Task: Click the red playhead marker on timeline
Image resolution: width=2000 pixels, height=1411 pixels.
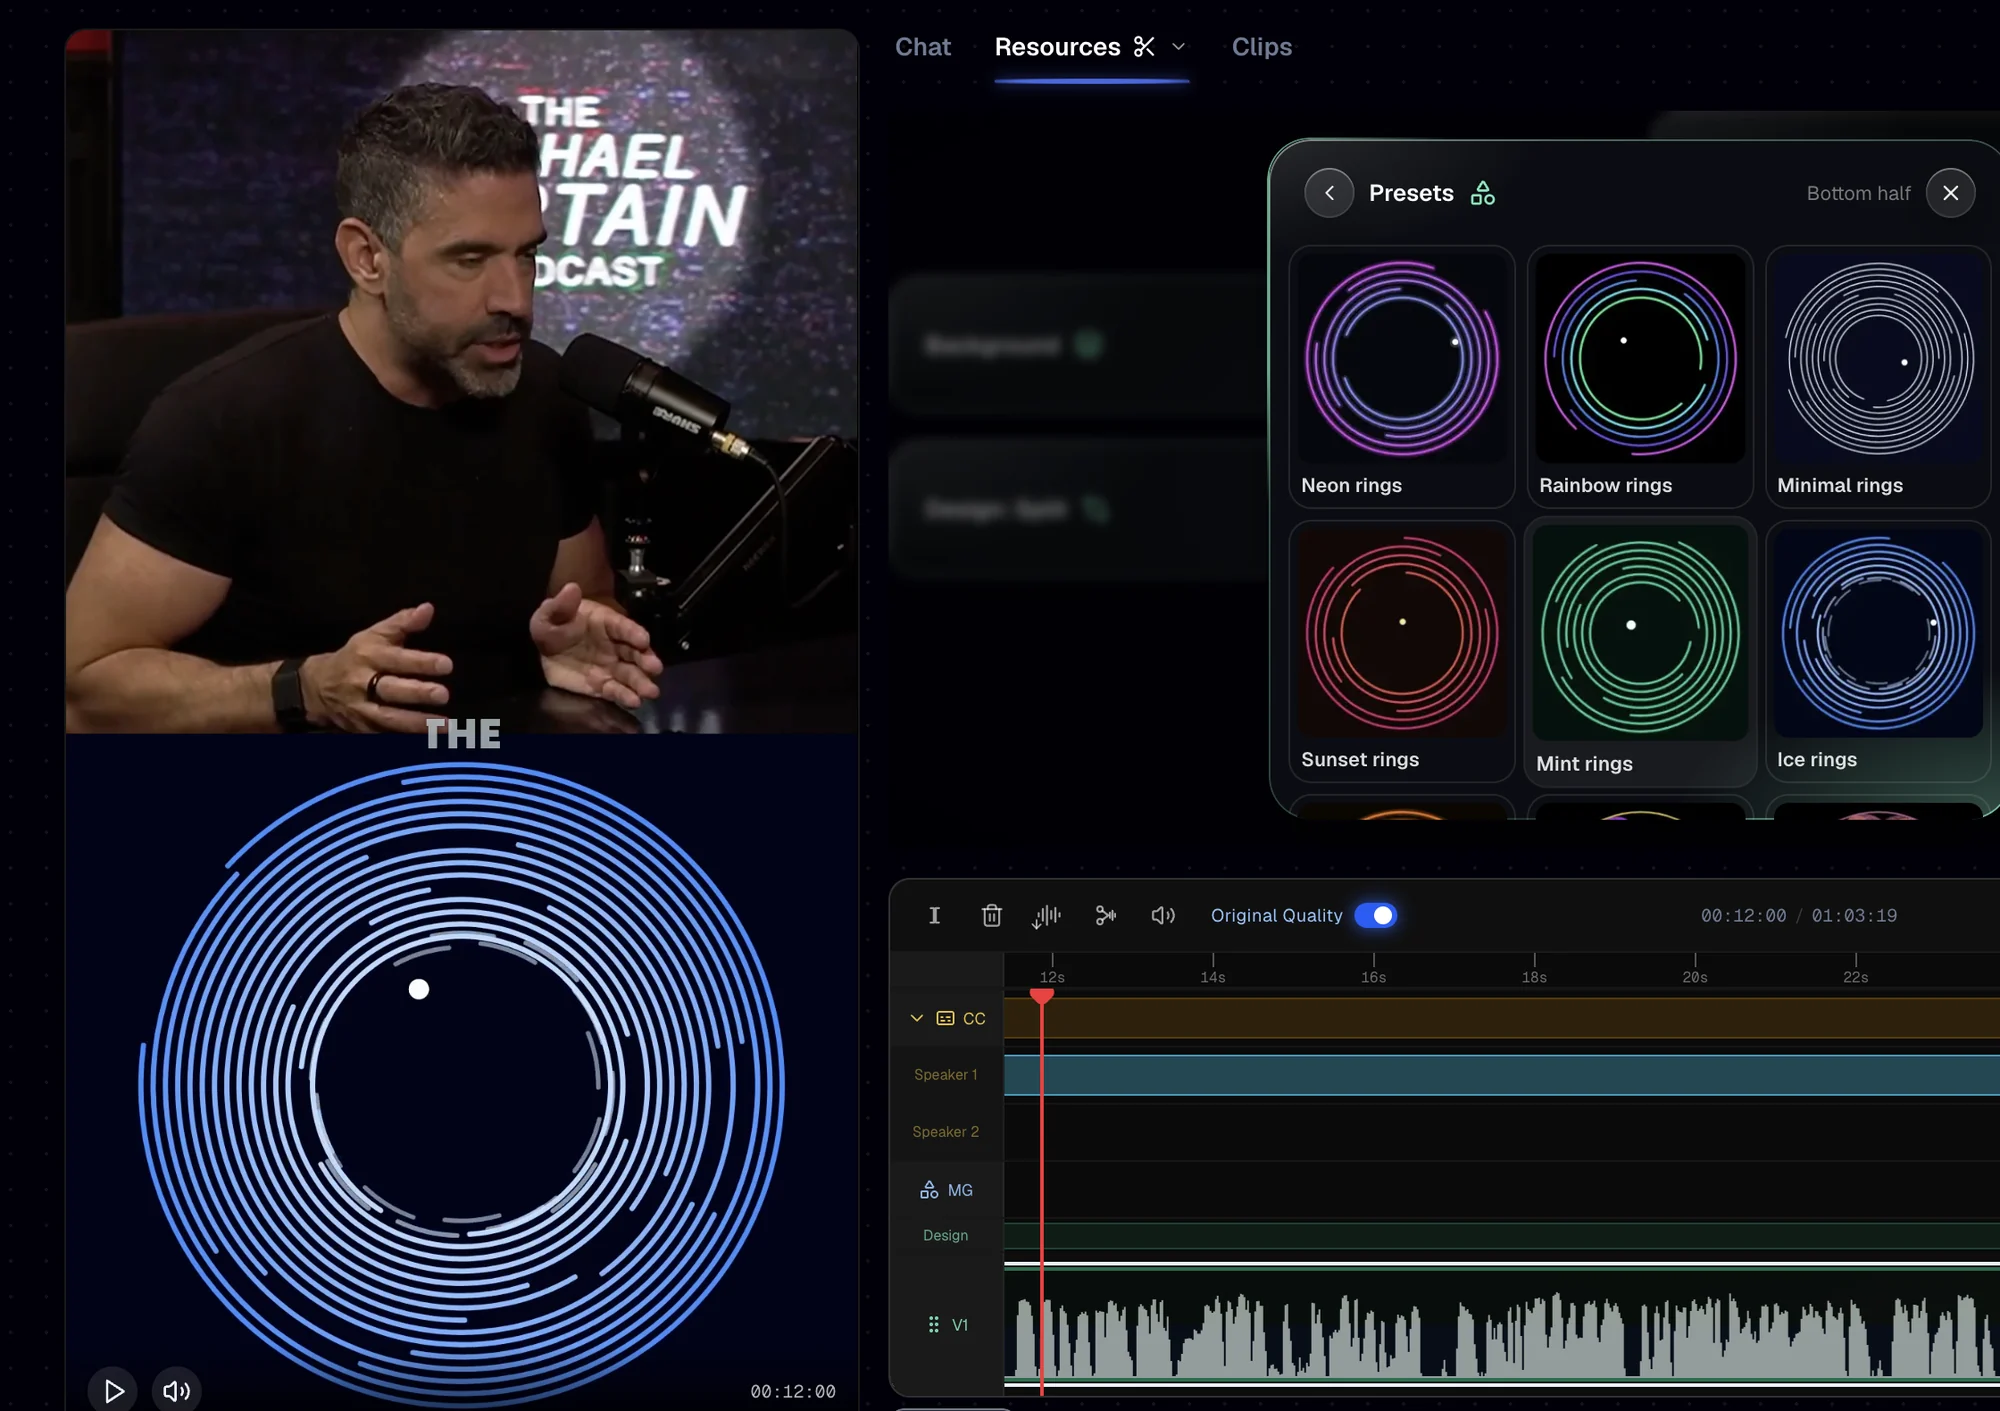Action: pyautogui.click(x=1041, y=996)
